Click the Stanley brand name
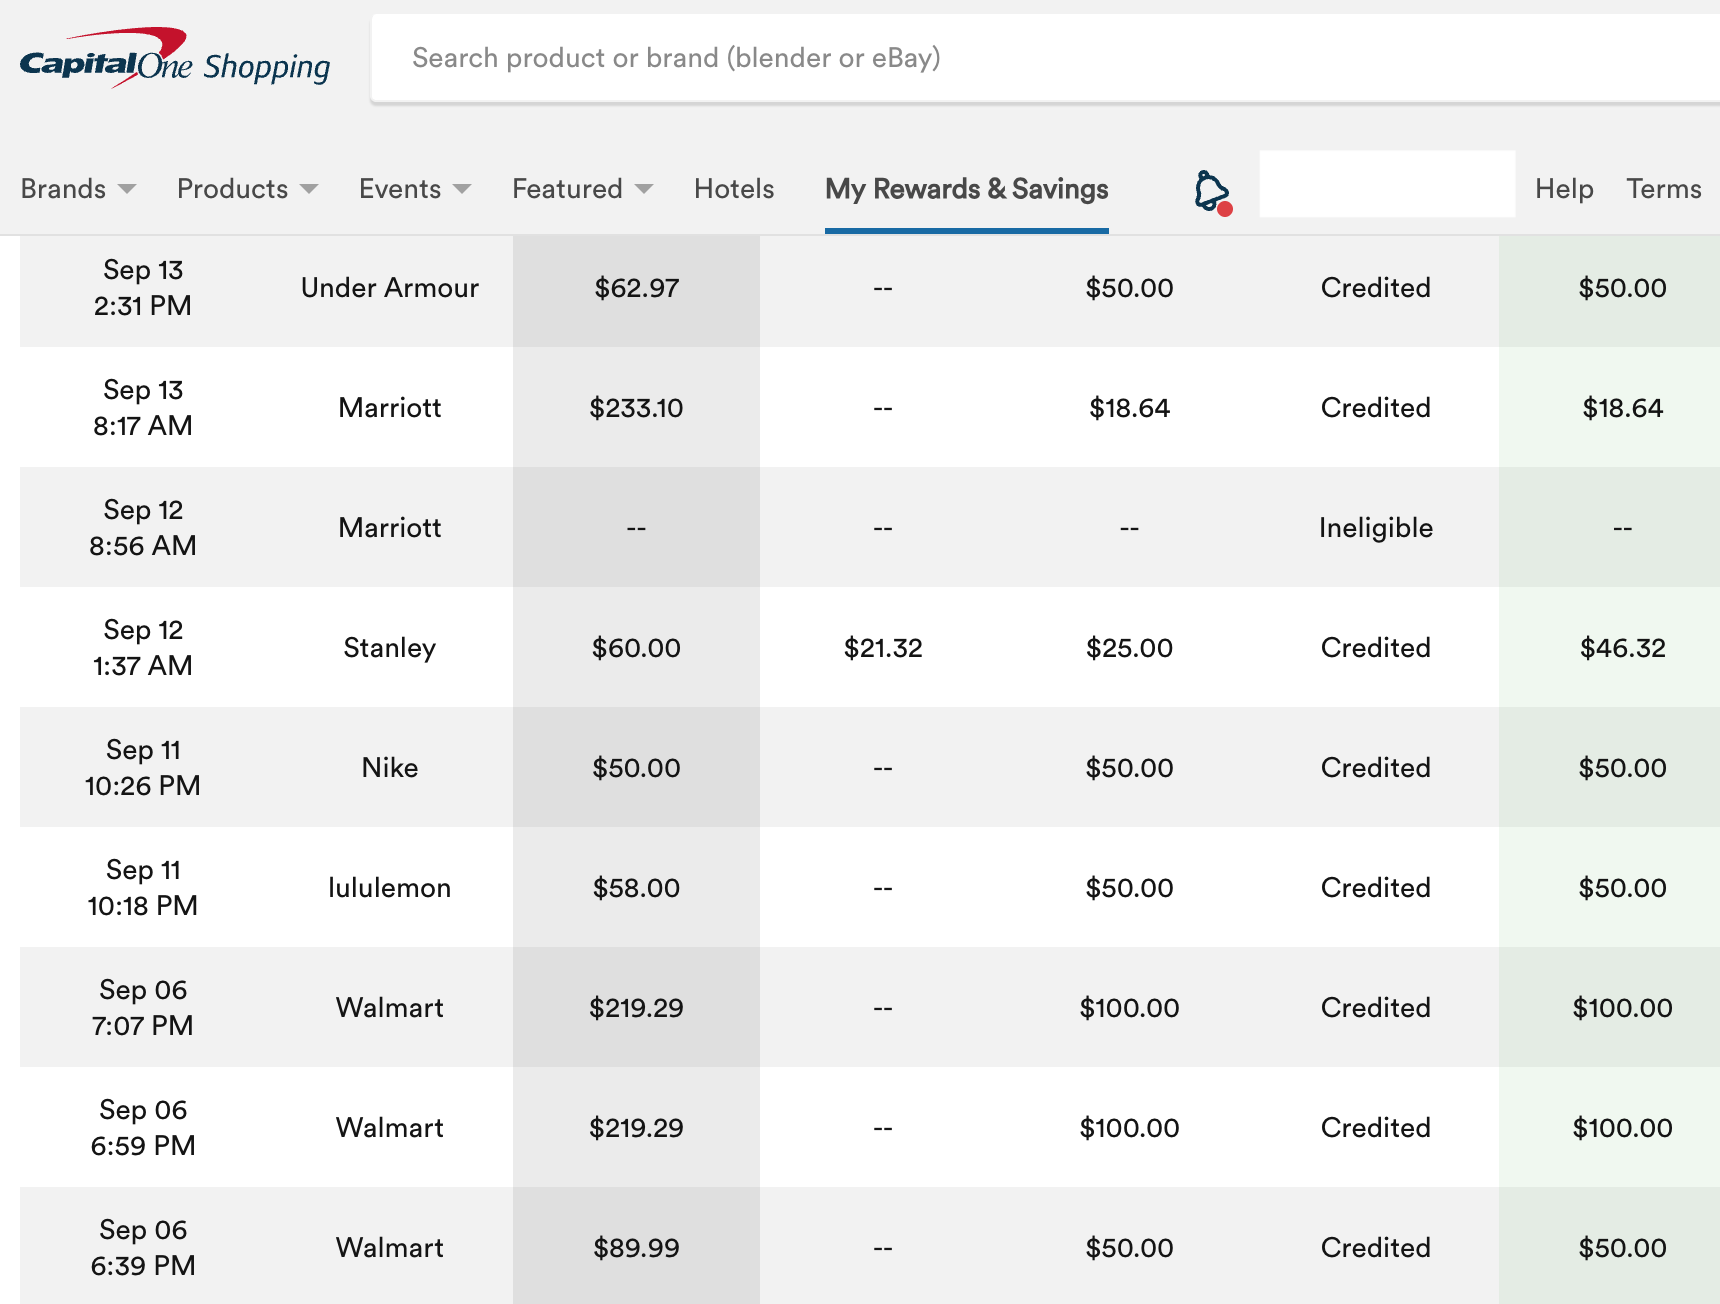1720x1304 pixels. pos(390,648)
